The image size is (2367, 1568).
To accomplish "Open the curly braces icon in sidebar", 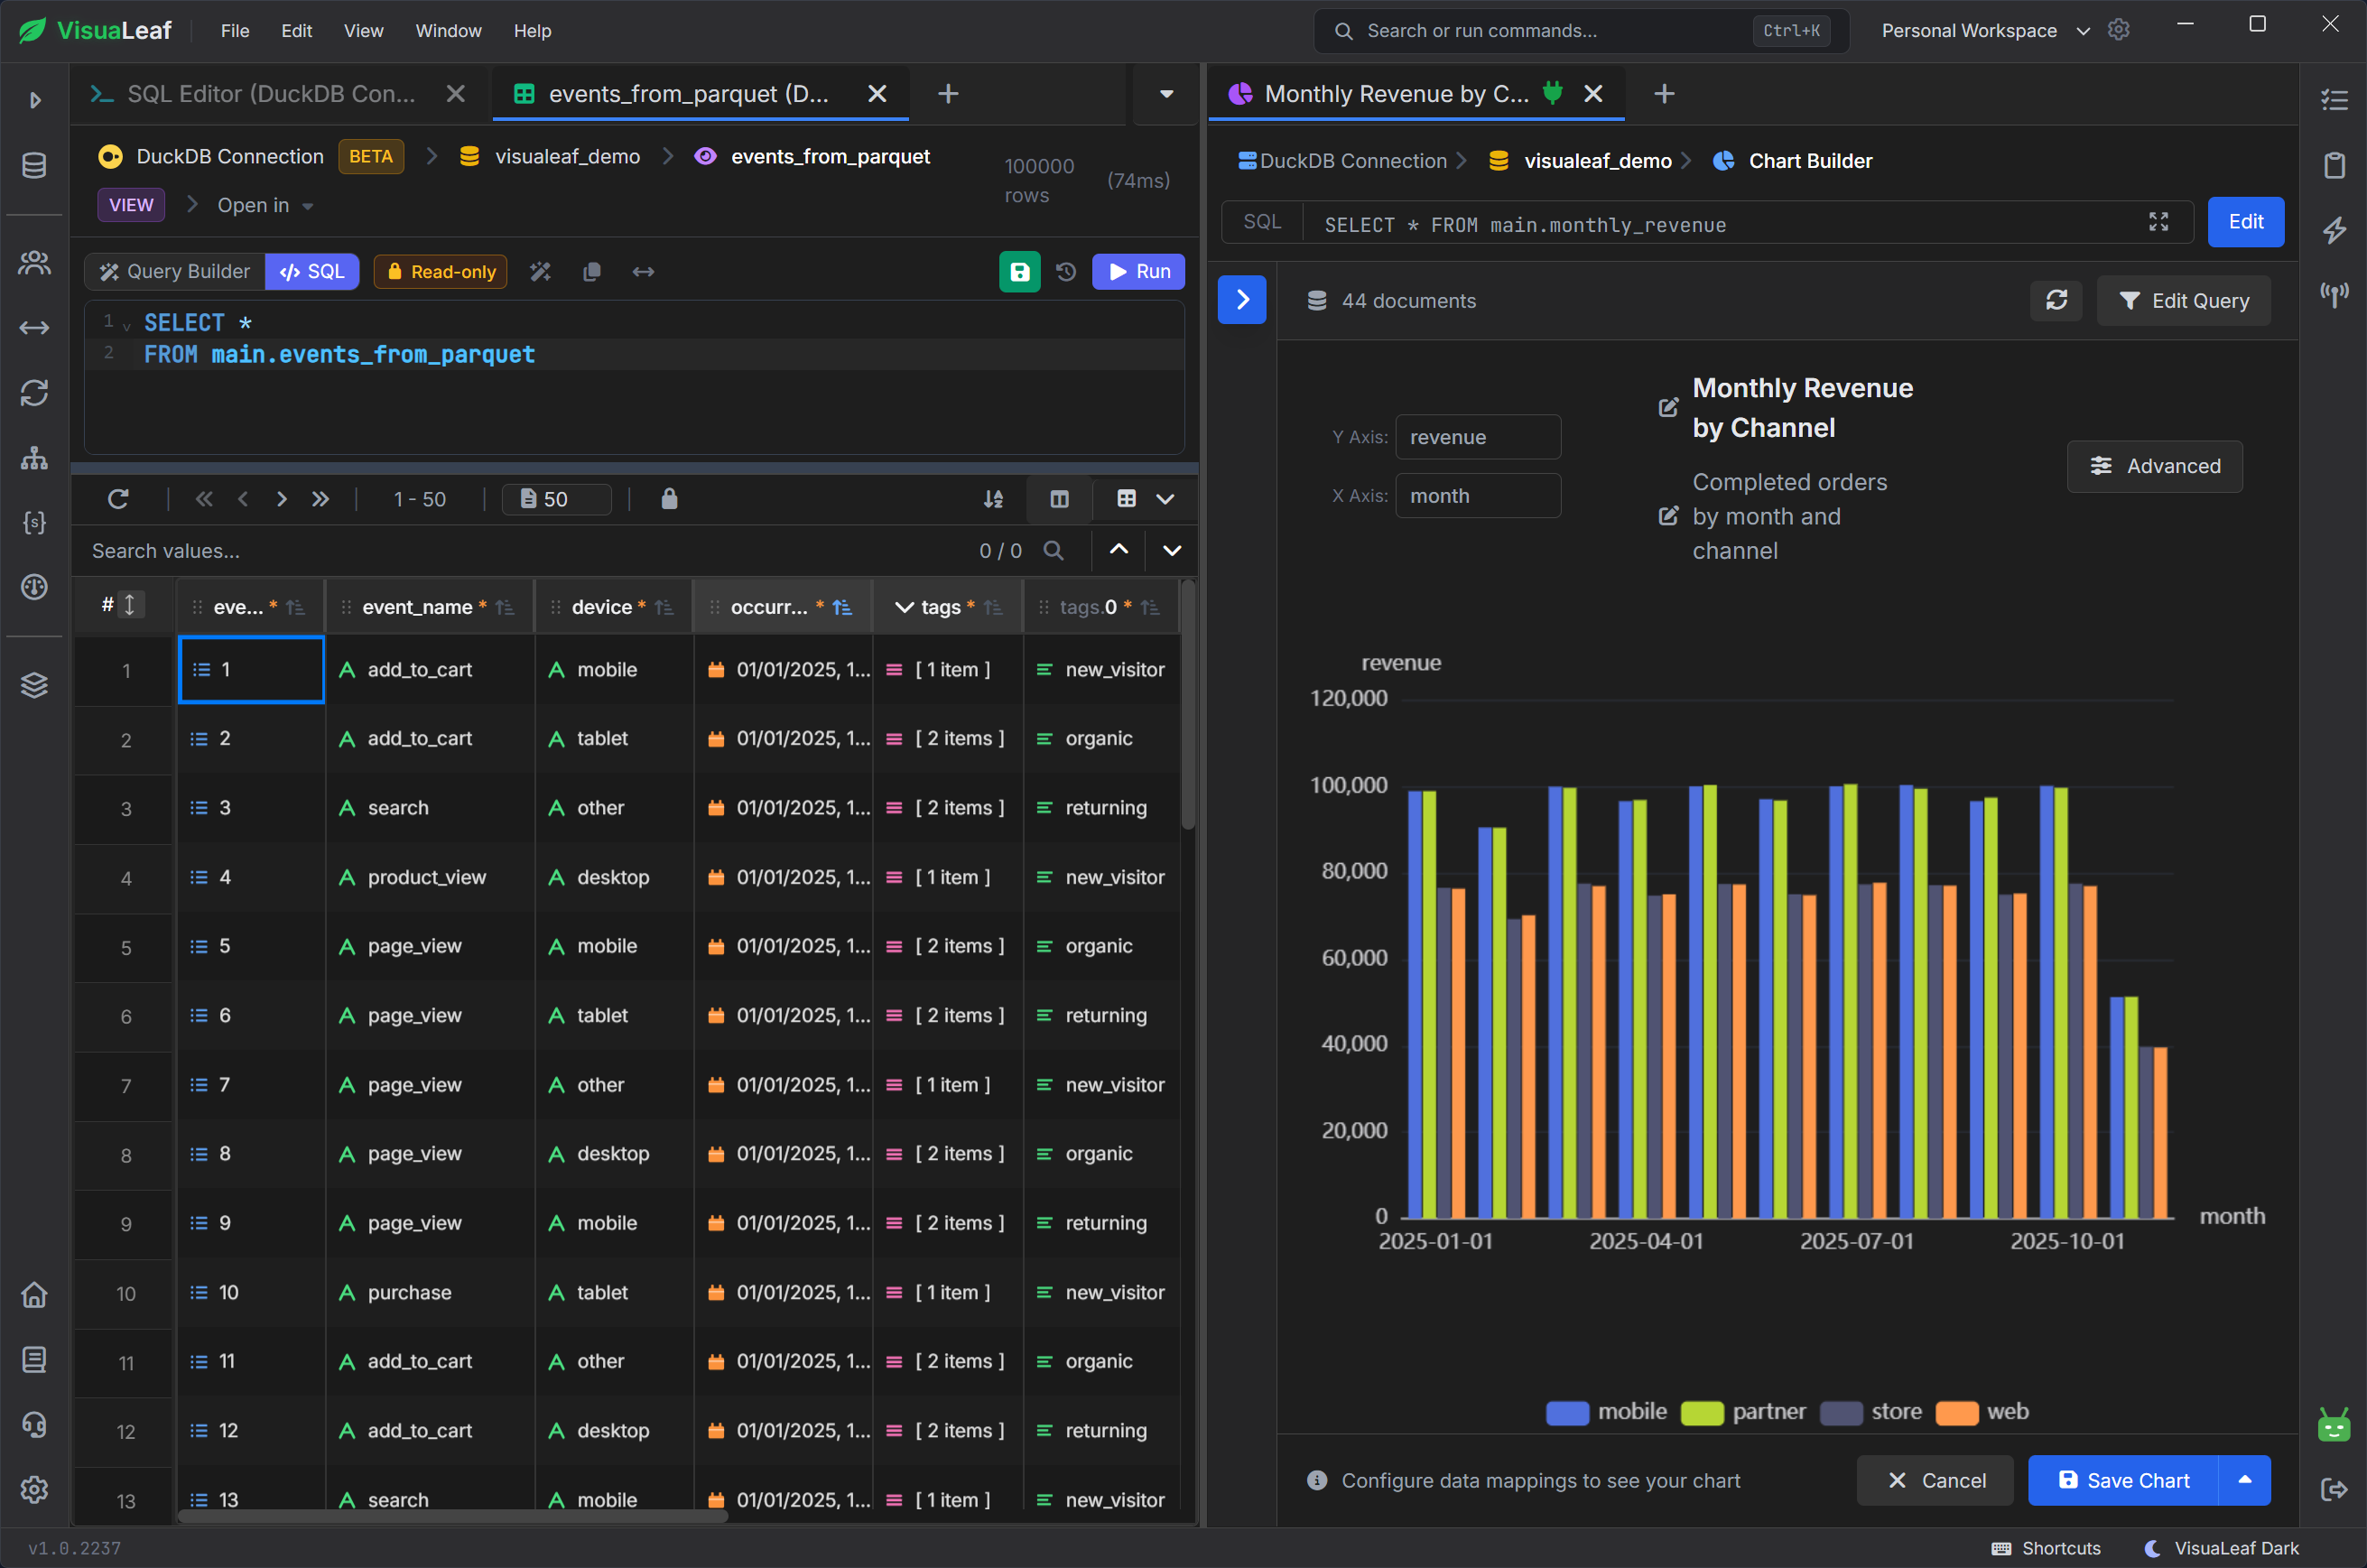I will 34,522.
